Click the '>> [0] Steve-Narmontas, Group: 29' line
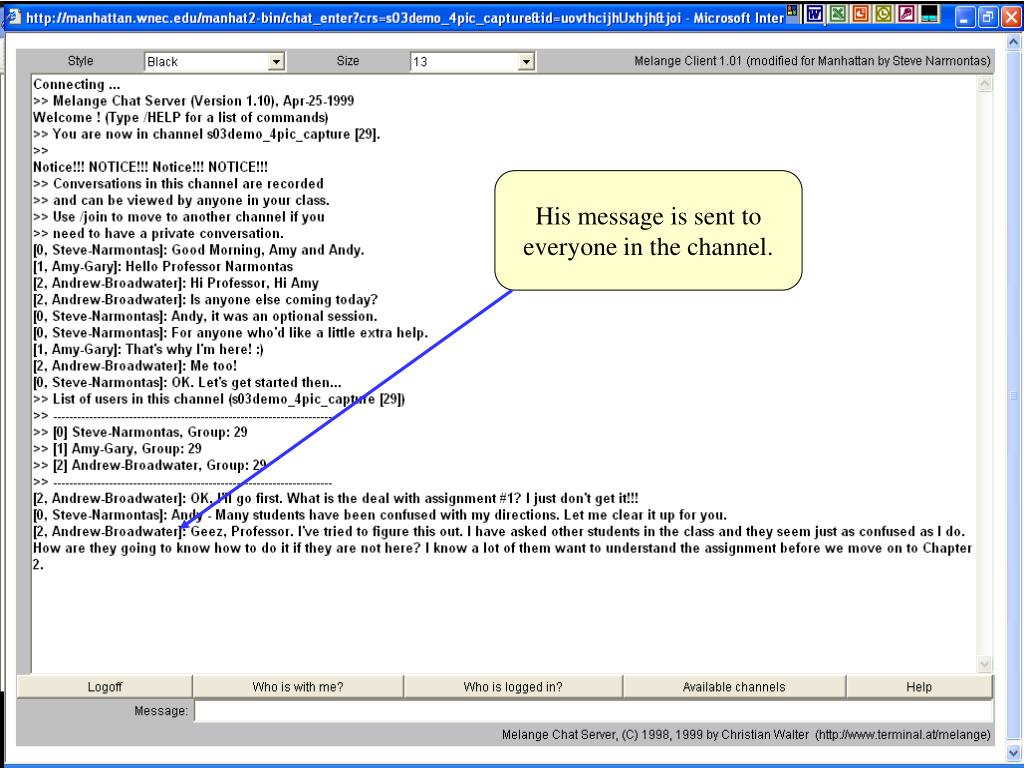 click(140, 432)
